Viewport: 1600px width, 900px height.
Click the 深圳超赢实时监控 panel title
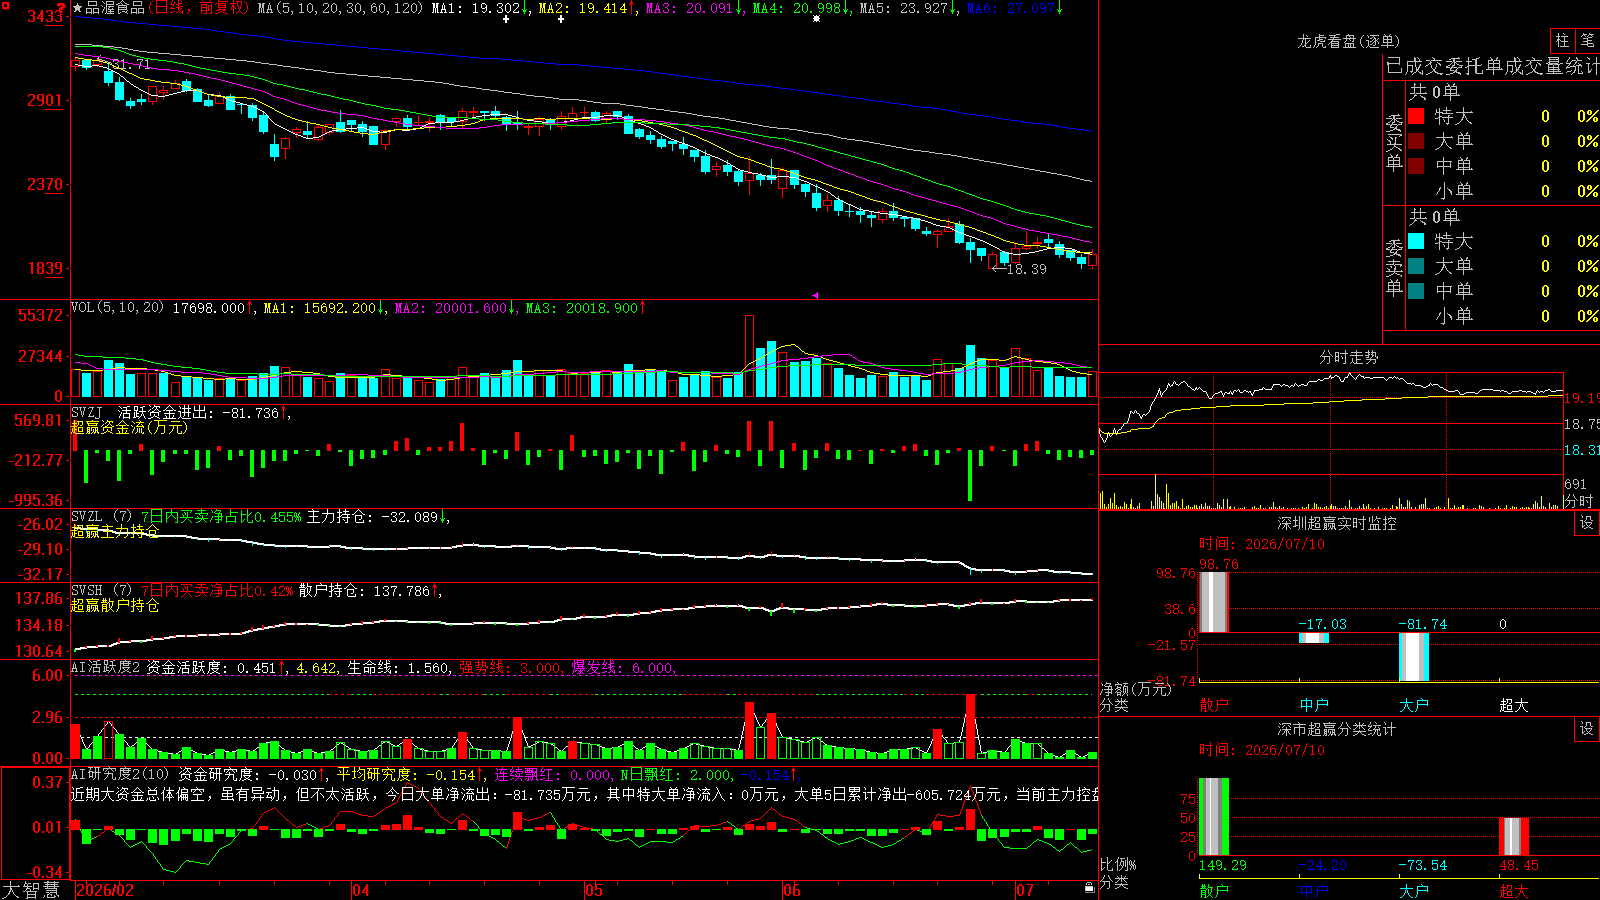click(x=1337, y=523)
